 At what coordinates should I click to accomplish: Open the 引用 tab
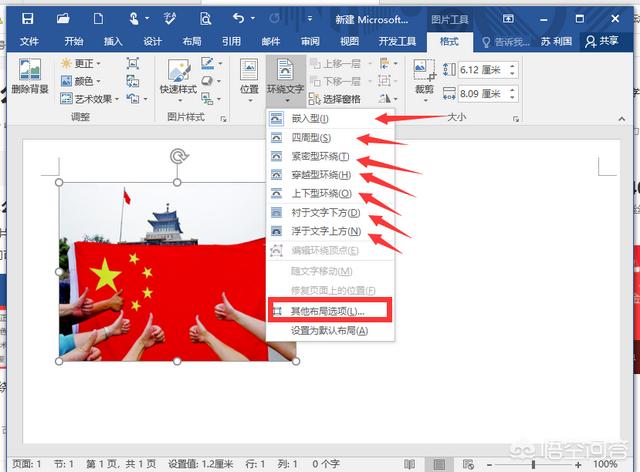pyautogui.click(x=231, y=41)
